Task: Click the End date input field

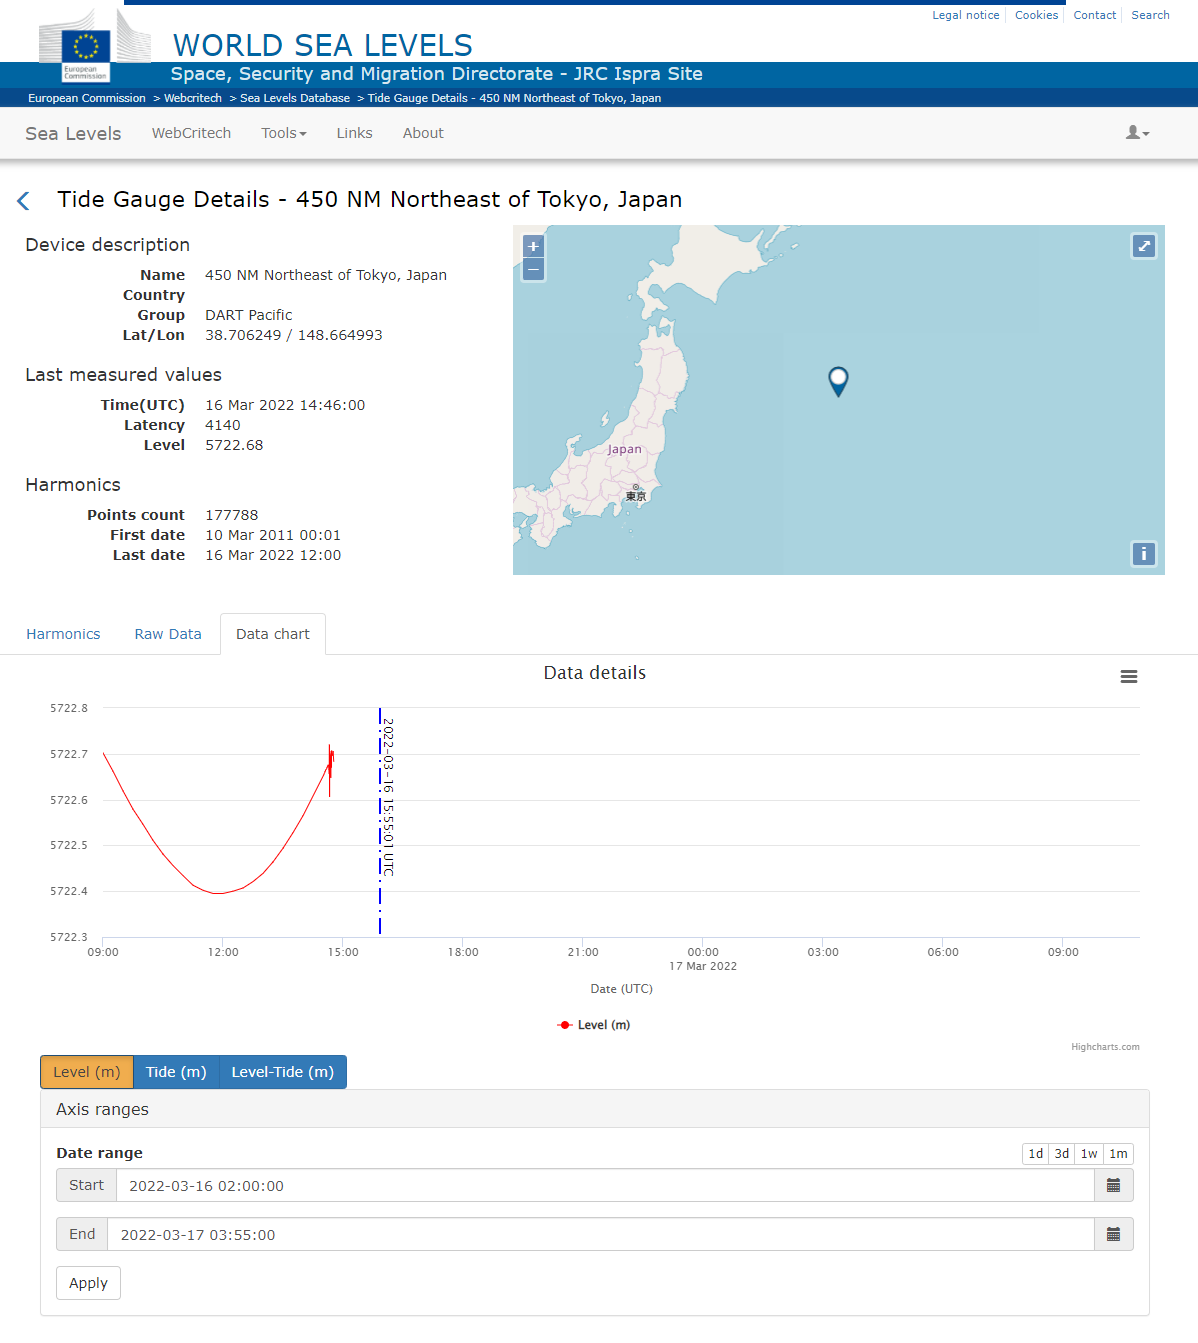Action: pos(600,1235)
